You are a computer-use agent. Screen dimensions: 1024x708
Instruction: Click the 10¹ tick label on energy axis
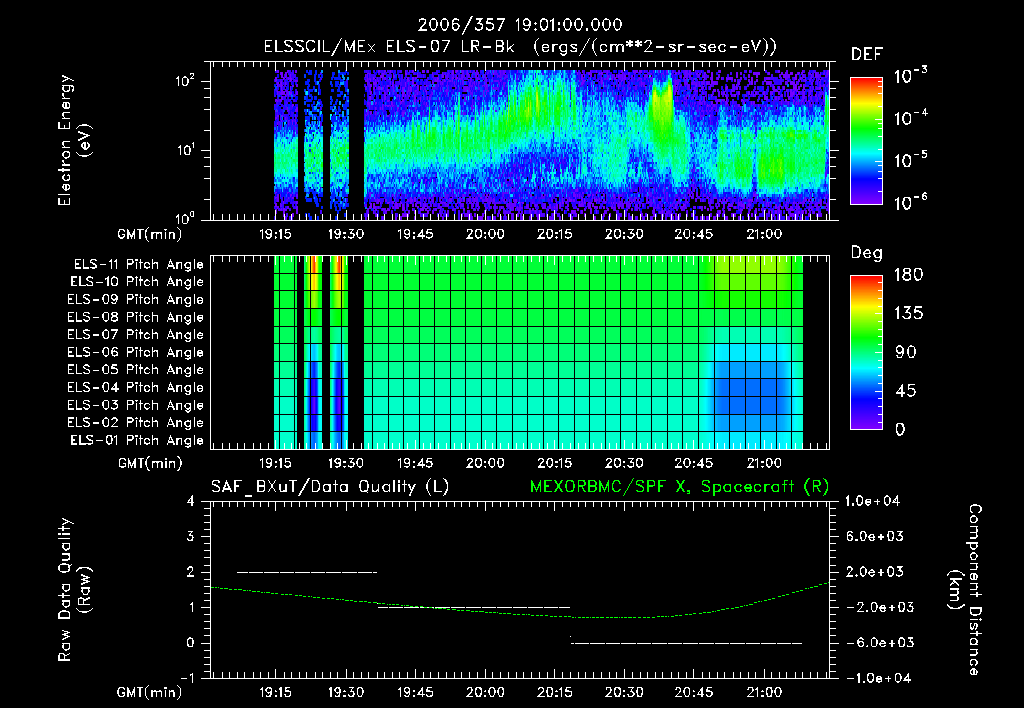coord(184,150)
